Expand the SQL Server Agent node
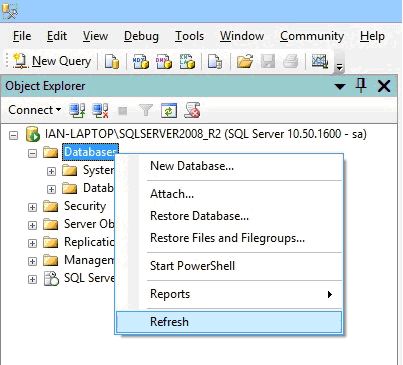The image size is (403, 365). [x=32, y=279]
